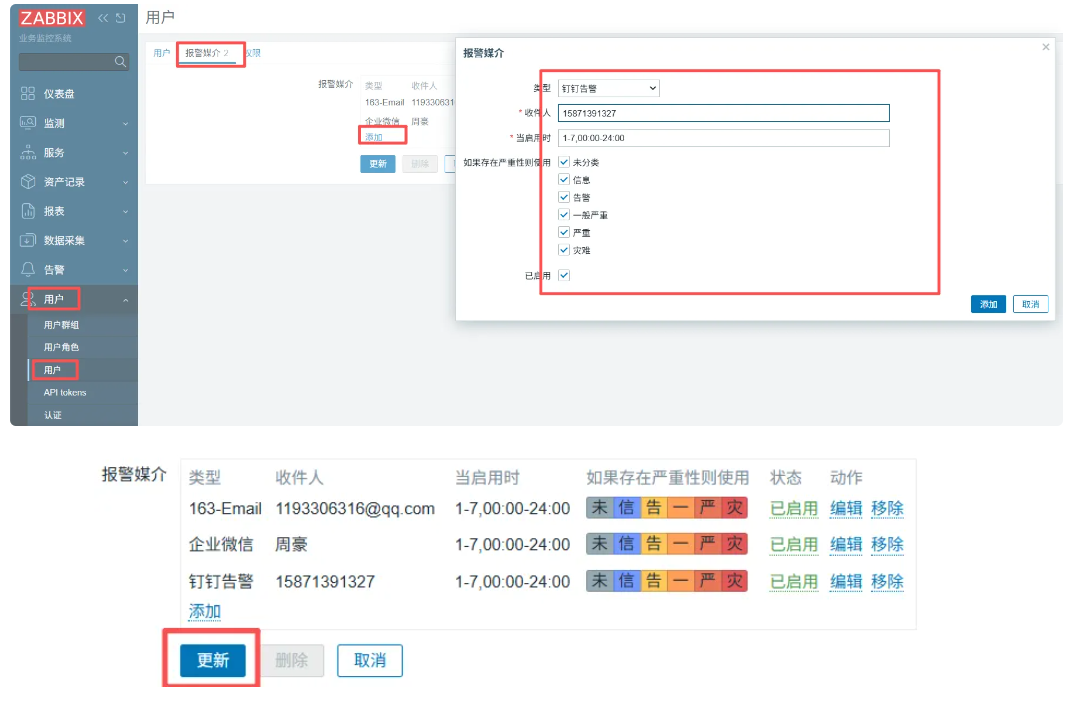The height and width of the screenshot is (708, 1077).
Task: Collapse the 用户 sidebar section
Action: tap(126, 300)
